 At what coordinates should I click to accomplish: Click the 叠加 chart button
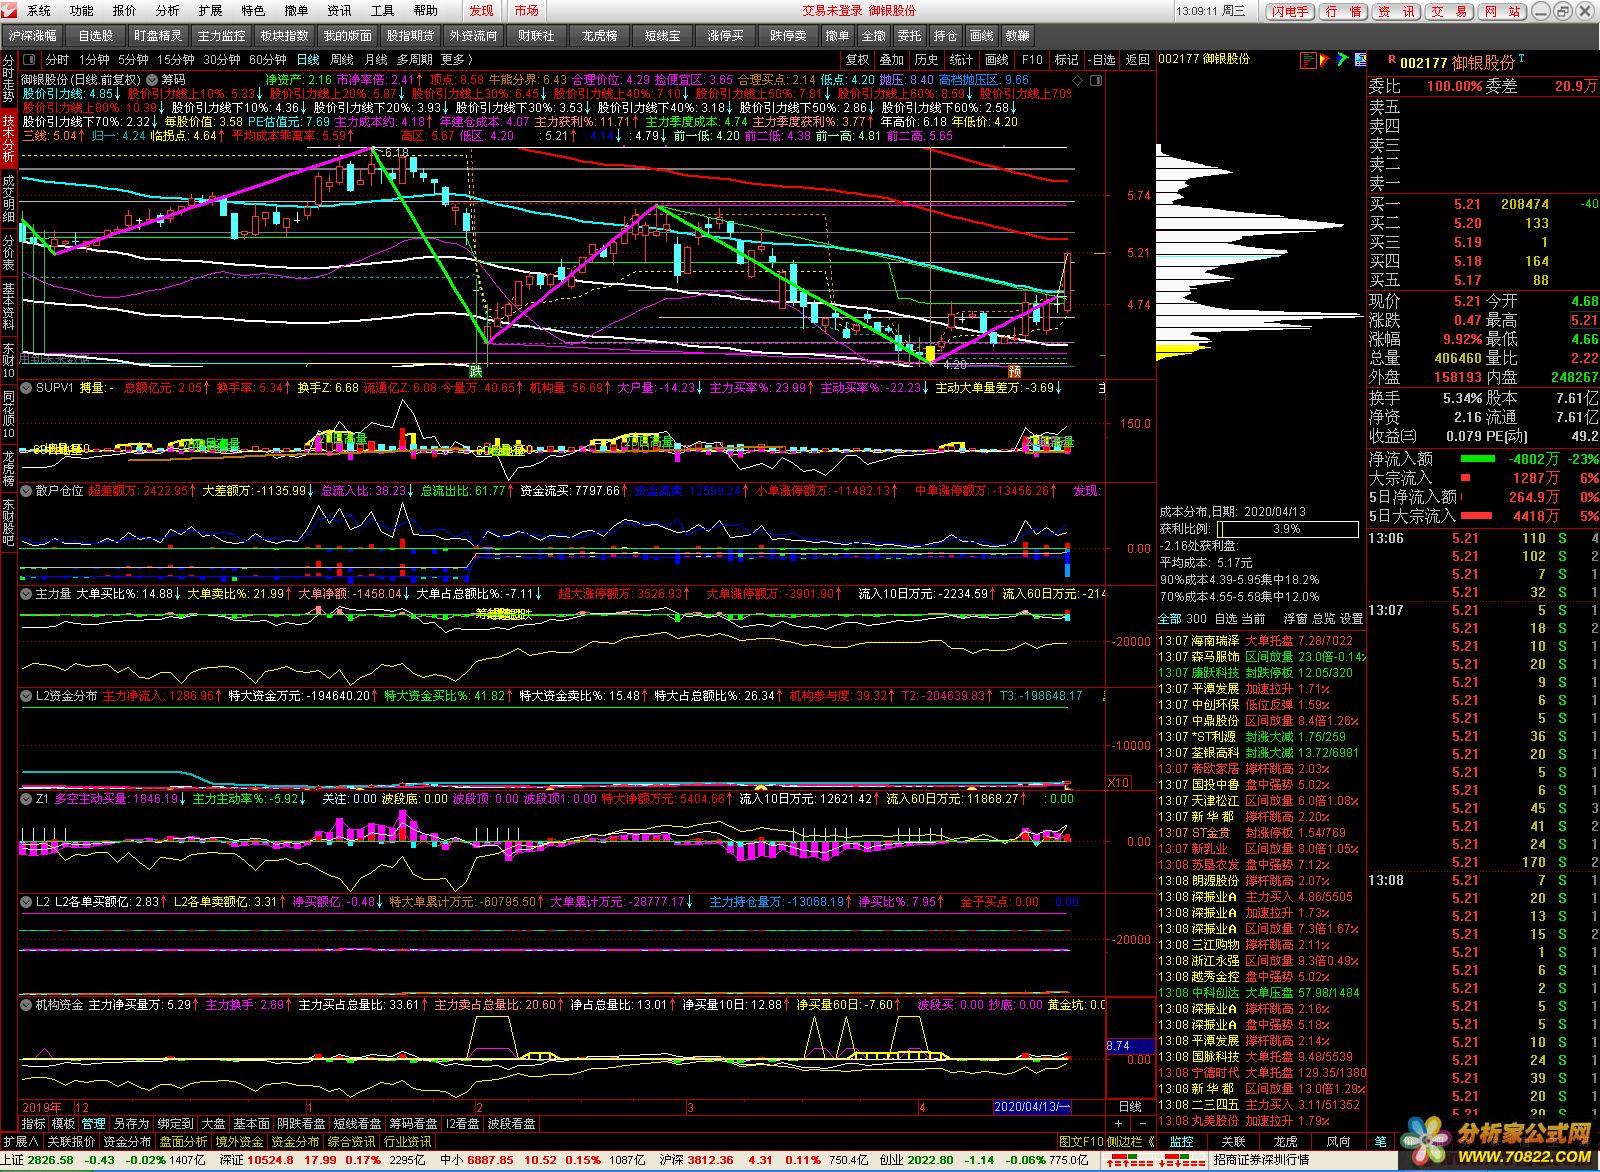tap(892, 60)
